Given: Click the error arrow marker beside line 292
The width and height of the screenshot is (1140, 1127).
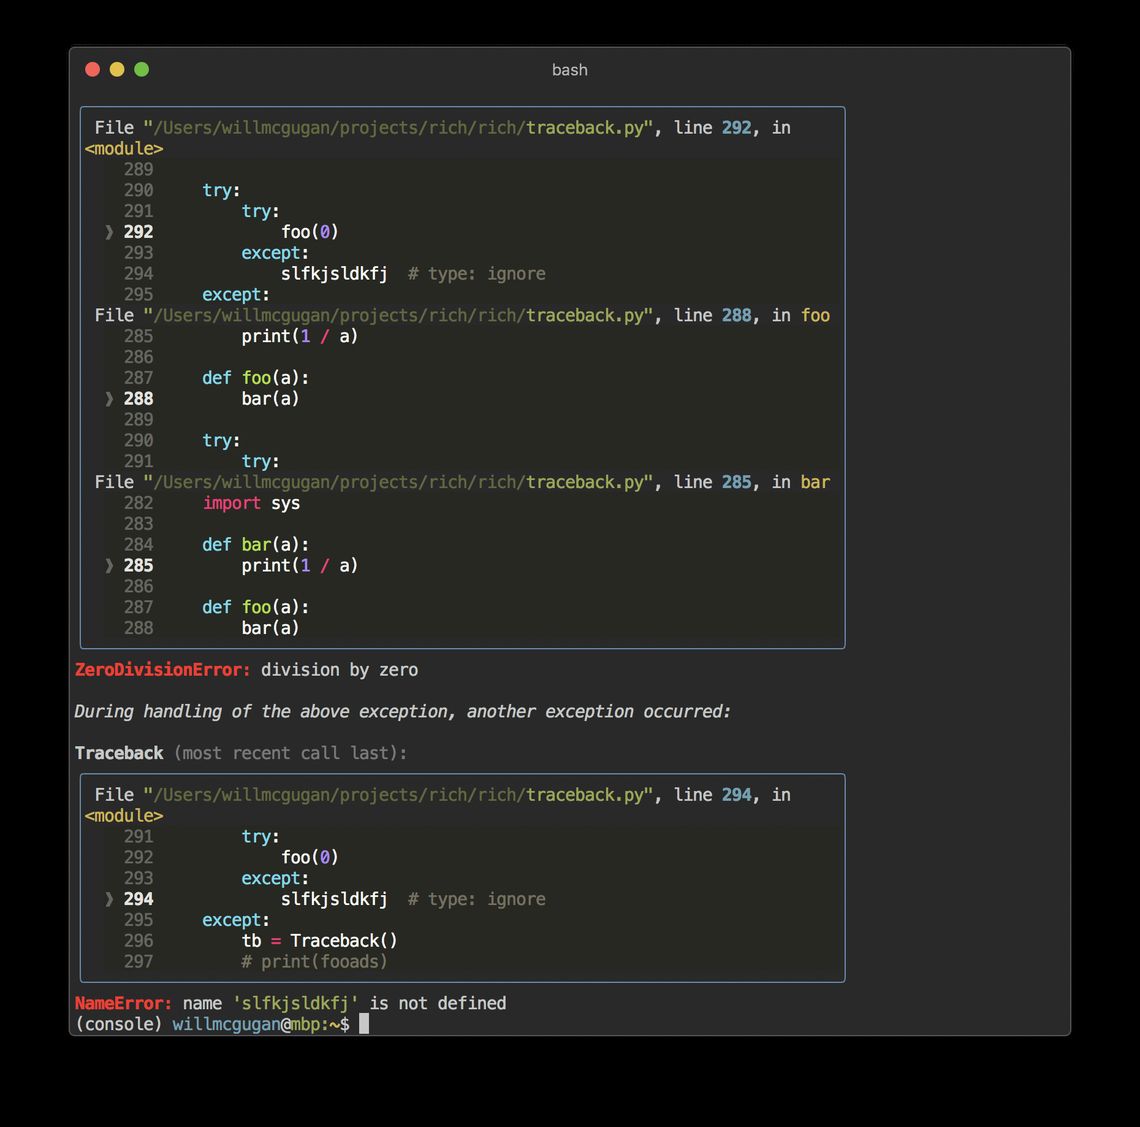Looking at the screenshot, I should (109, 232).
